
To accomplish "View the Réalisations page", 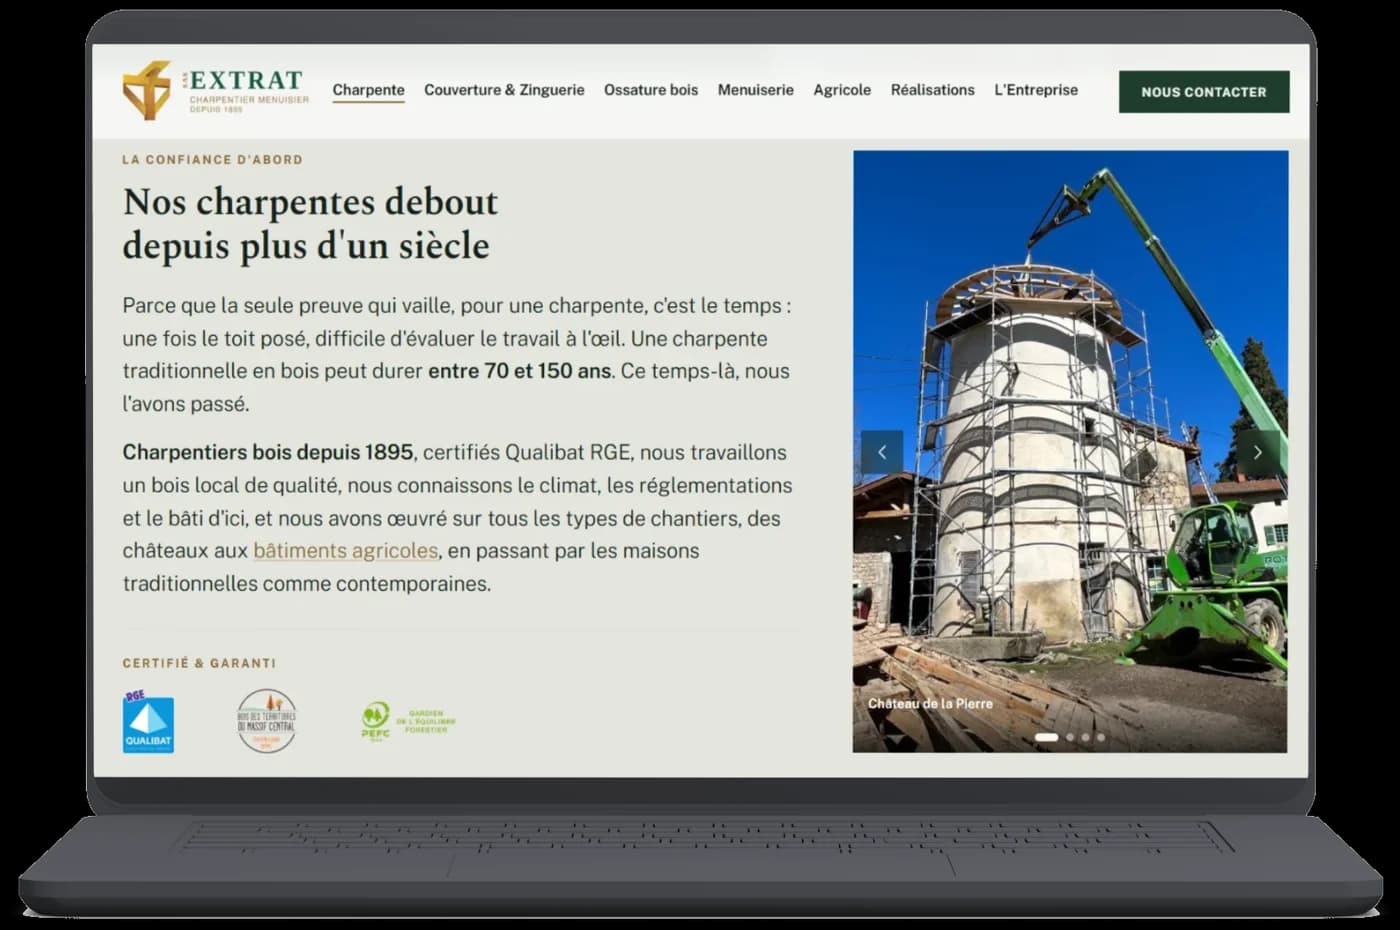I will tap(933, 90).
